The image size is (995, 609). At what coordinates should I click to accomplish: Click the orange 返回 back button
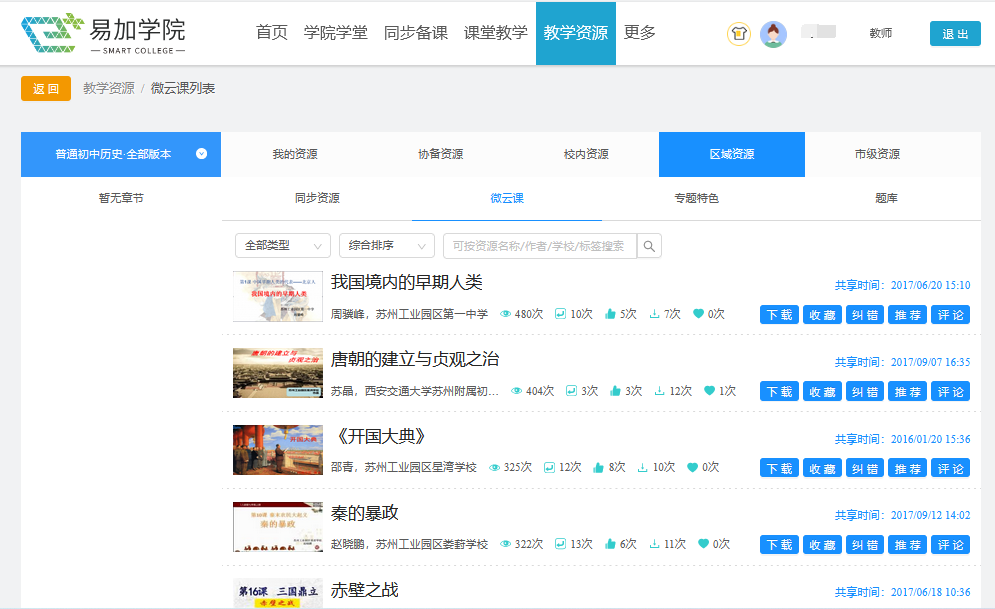[46, 89]
